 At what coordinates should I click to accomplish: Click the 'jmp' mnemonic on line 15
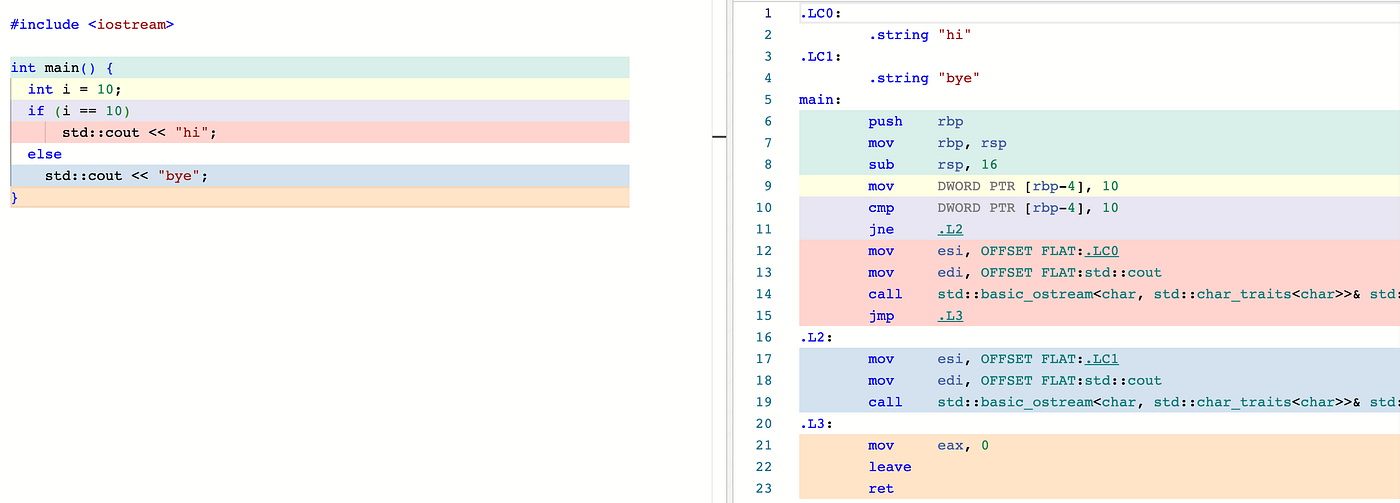tap(881, 316)
